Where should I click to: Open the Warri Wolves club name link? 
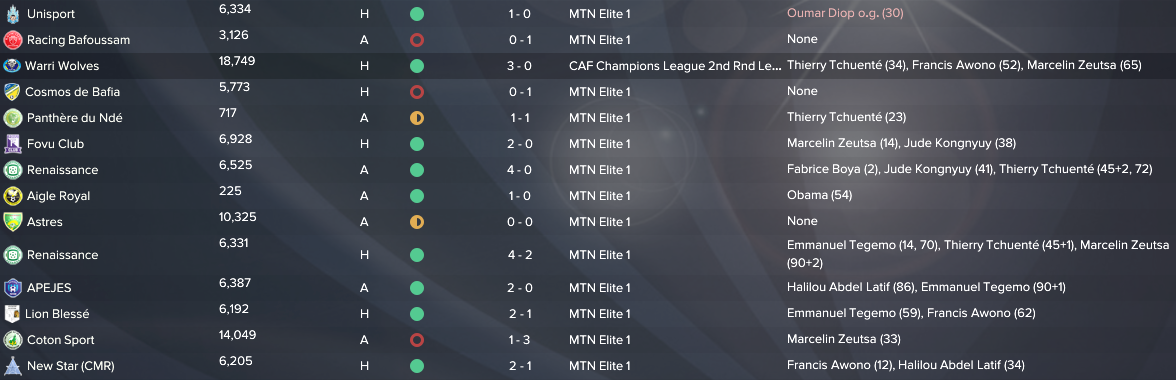point(62,66)
